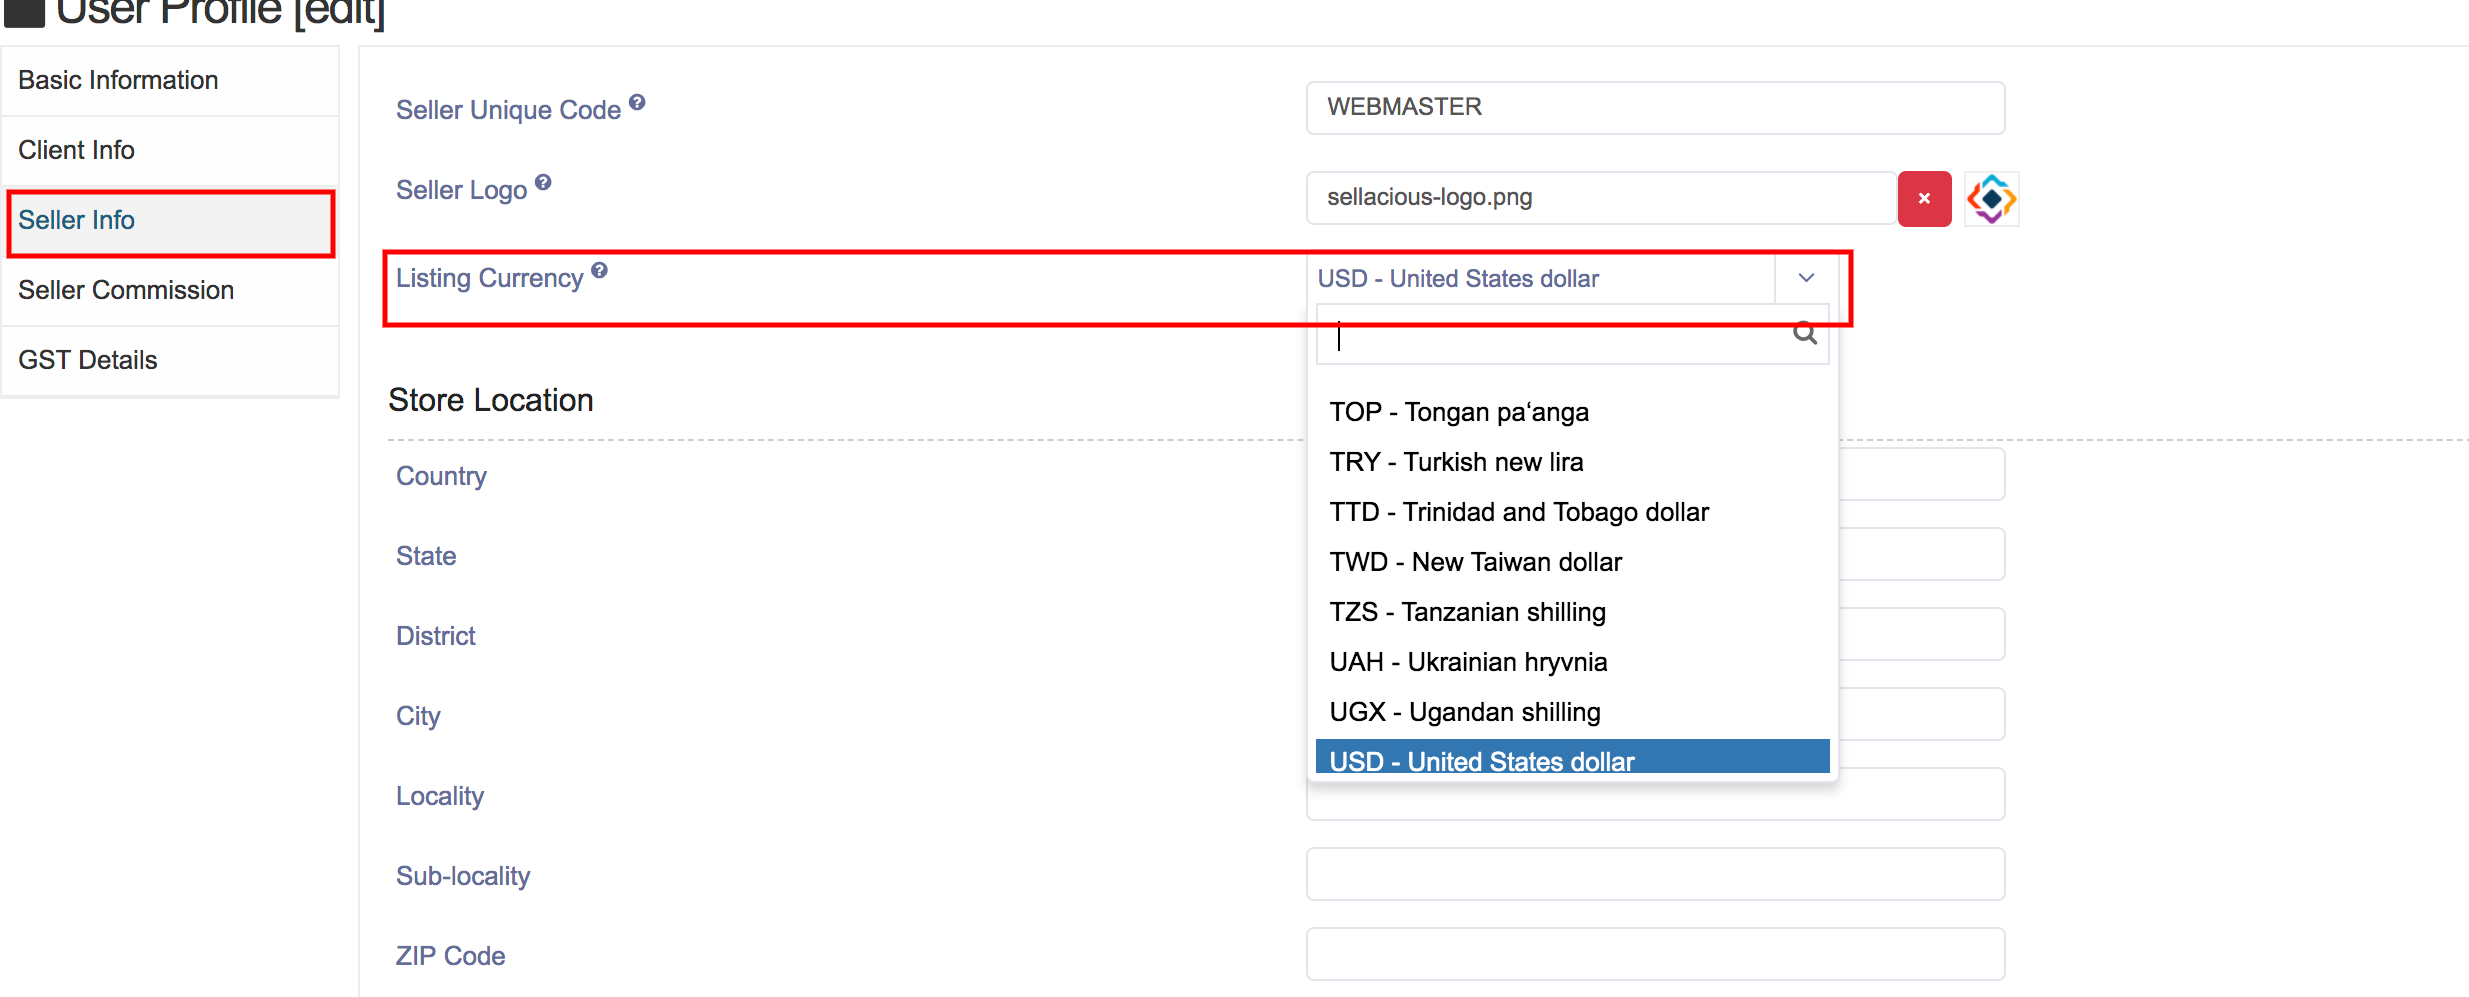
Task: Pick TTD - Trinidad and Tobago dollar
Action: pyautogui.click(x=1518, y=512)
